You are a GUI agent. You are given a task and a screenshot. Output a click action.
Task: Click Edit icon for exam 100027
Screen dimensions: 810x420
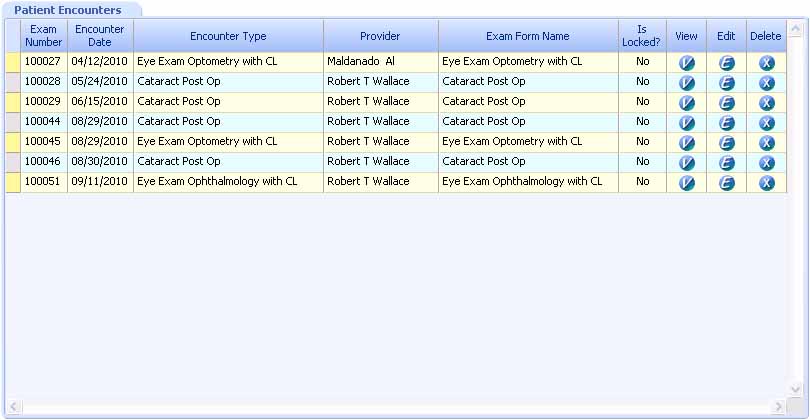point(726,63)
